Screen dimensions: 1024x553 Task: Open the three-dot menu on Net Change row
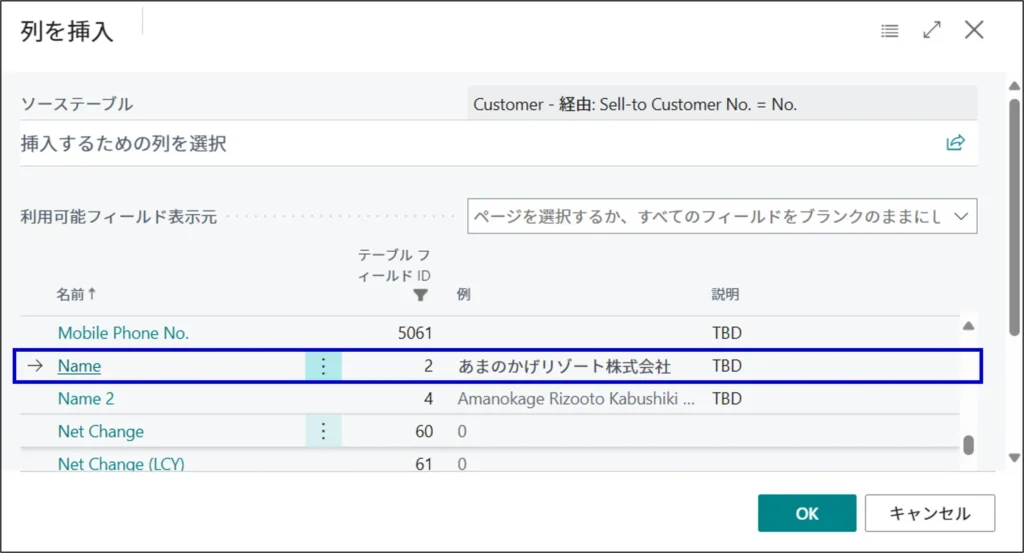tap(323, 431)
